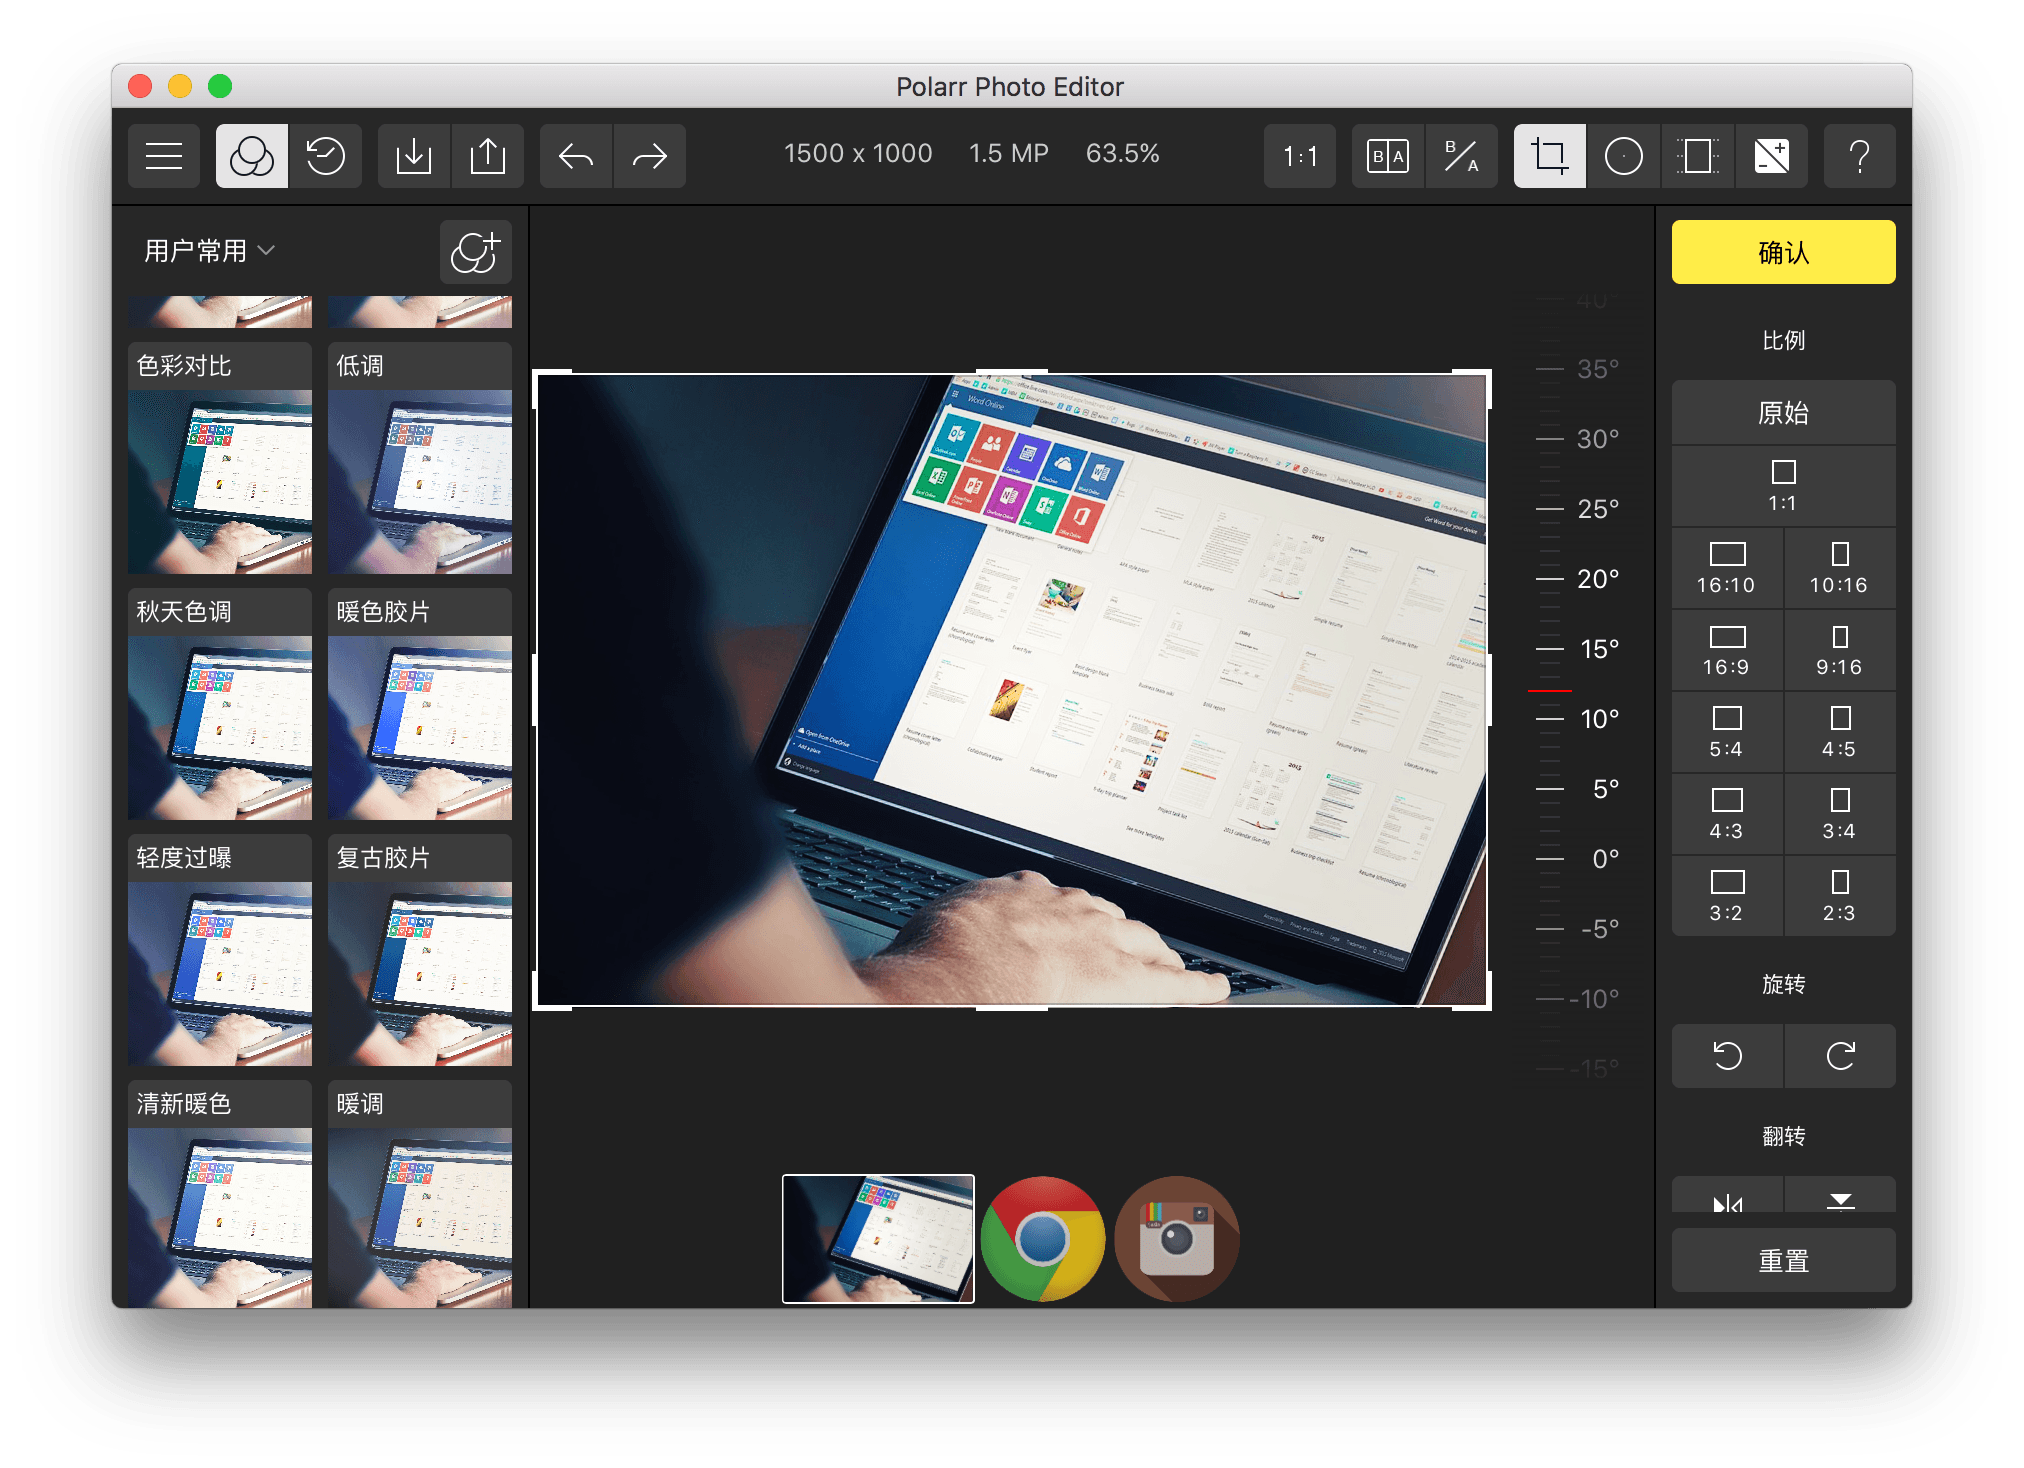Open the hamburger main menu
2024x1468 pixels.
click(x=164, y=156)
